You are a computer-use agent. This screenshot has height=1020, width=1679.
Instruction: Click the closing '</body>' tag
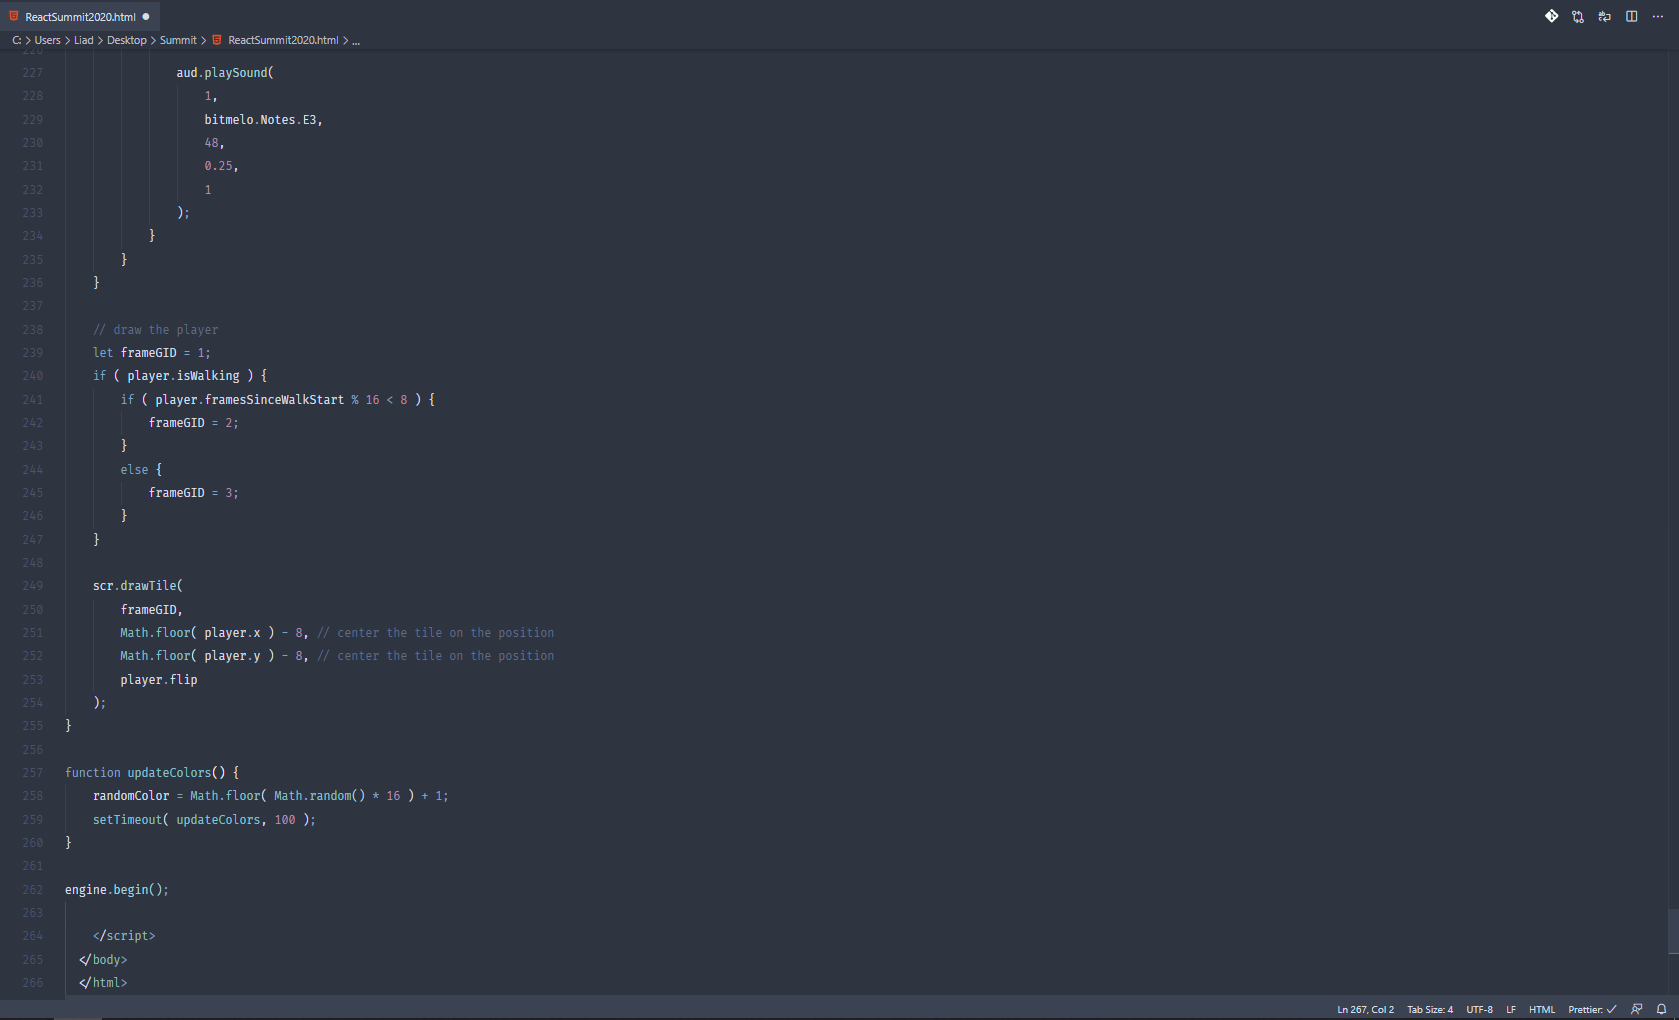pyautogui.click(x=103, y=960)
